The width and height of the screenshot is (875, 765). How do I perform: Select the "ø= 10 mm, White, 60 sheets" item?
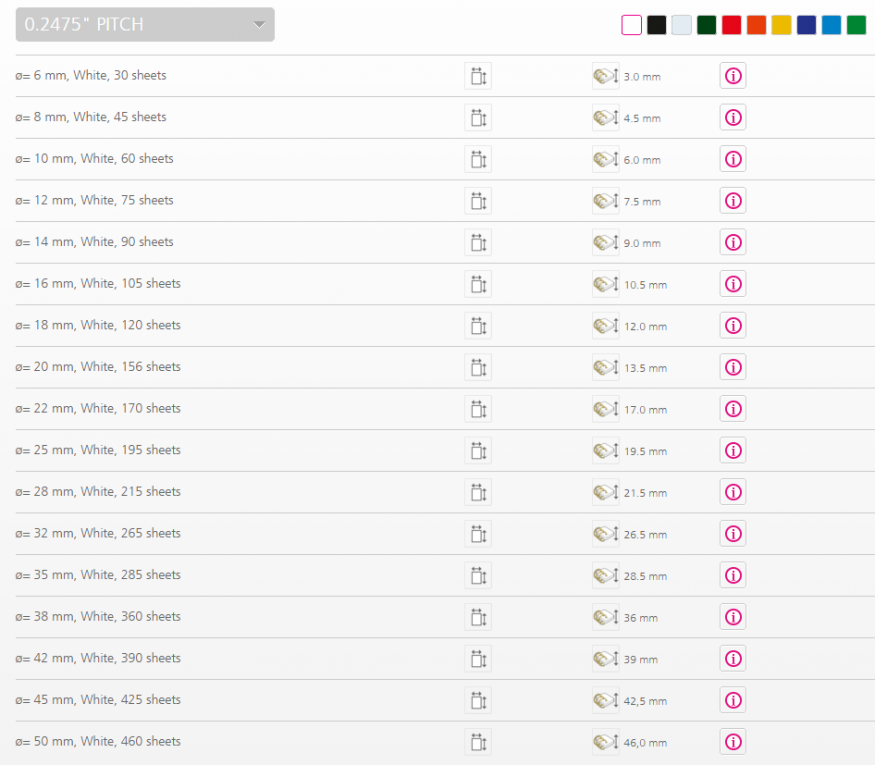coord(94,159)
